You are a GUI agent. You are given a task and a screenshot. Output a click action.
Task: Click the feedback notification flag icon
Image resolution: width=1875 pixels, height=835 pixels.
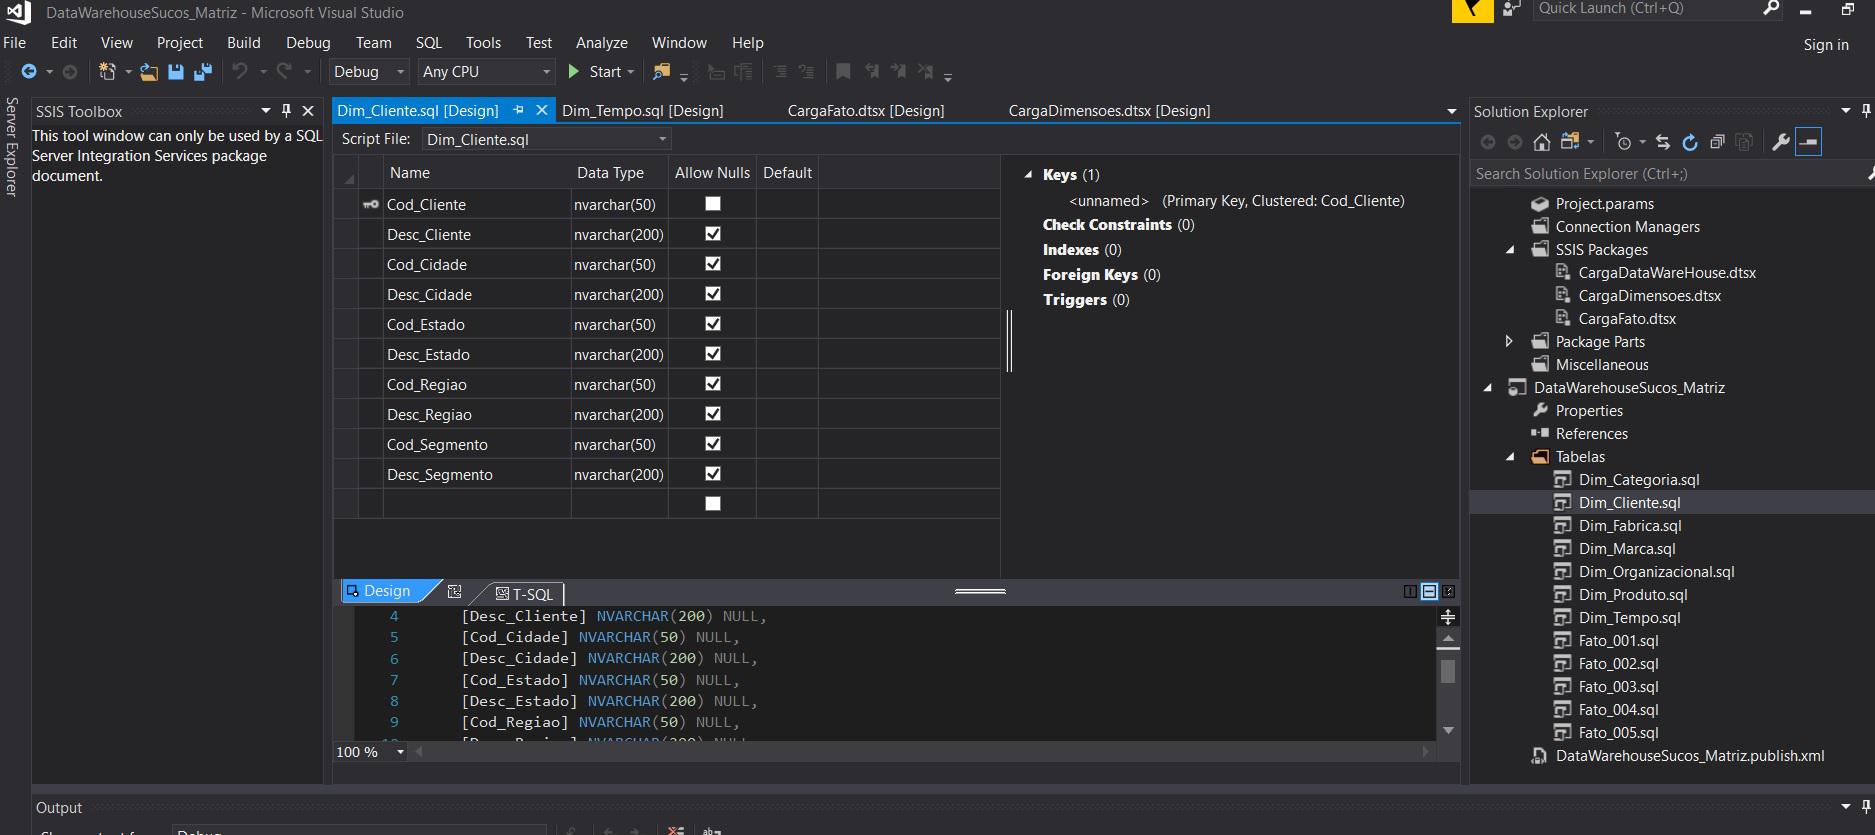click(1472, 10)
